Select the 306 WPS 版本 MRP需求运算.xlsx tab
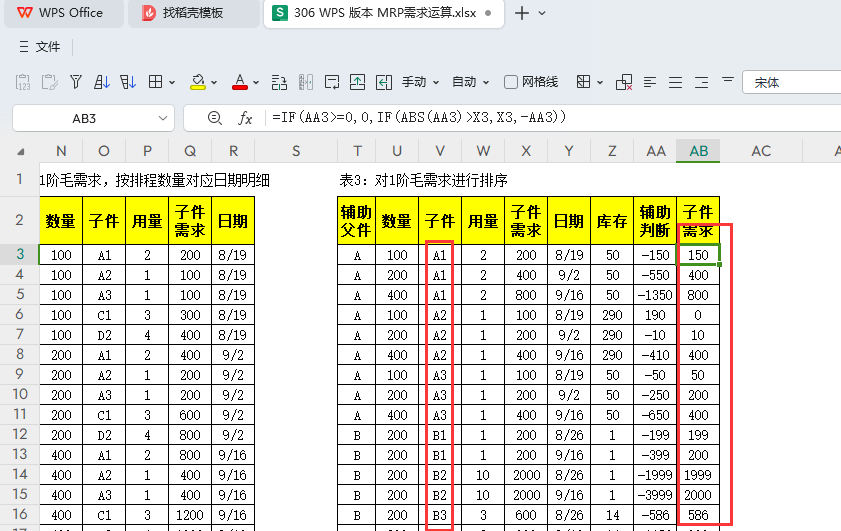The image size is (841, 531). 384,13
